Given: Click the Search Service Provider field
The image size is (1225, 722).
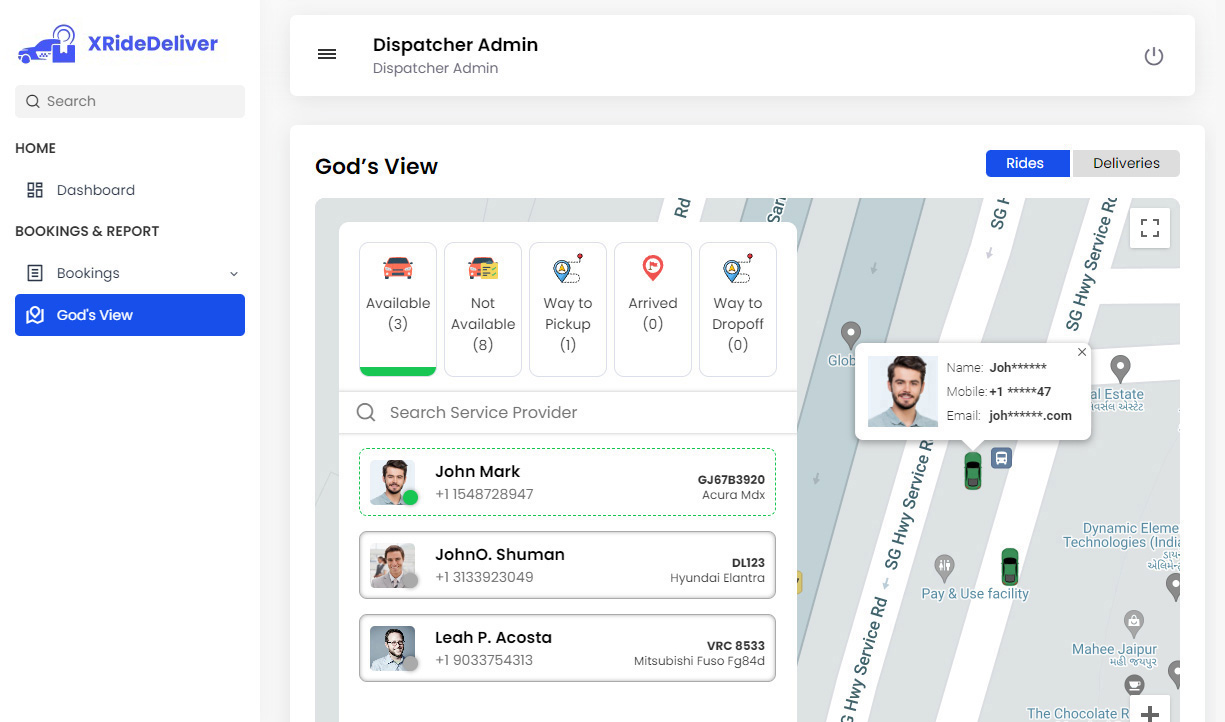Looking at the screenshot, I should [580, 413].
